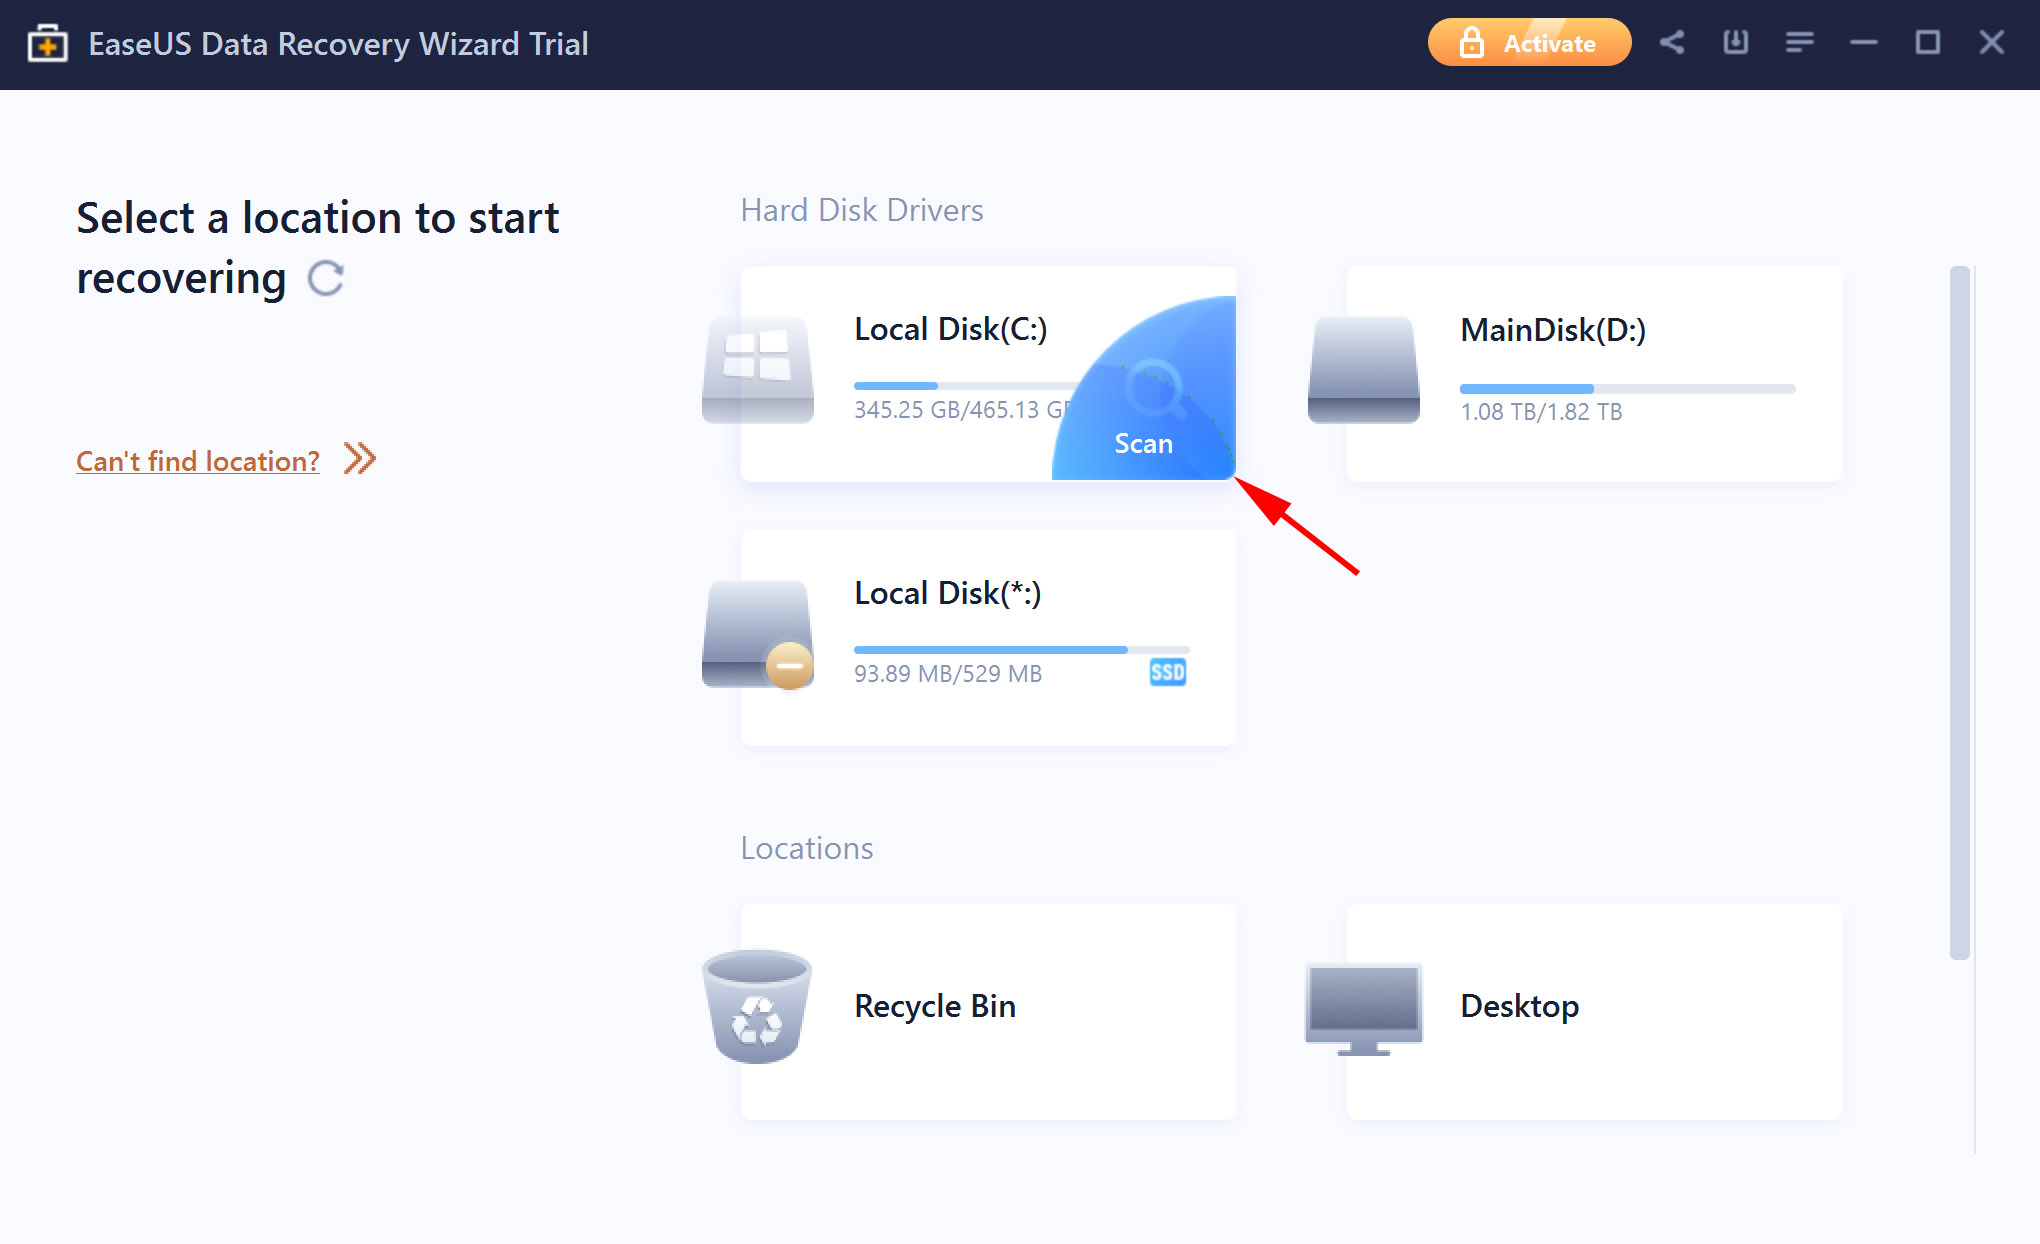Viewport: 2040px width, 1244px height.
Task: Select the Local Disk(C:) name
Action: (x=950, y=329)
